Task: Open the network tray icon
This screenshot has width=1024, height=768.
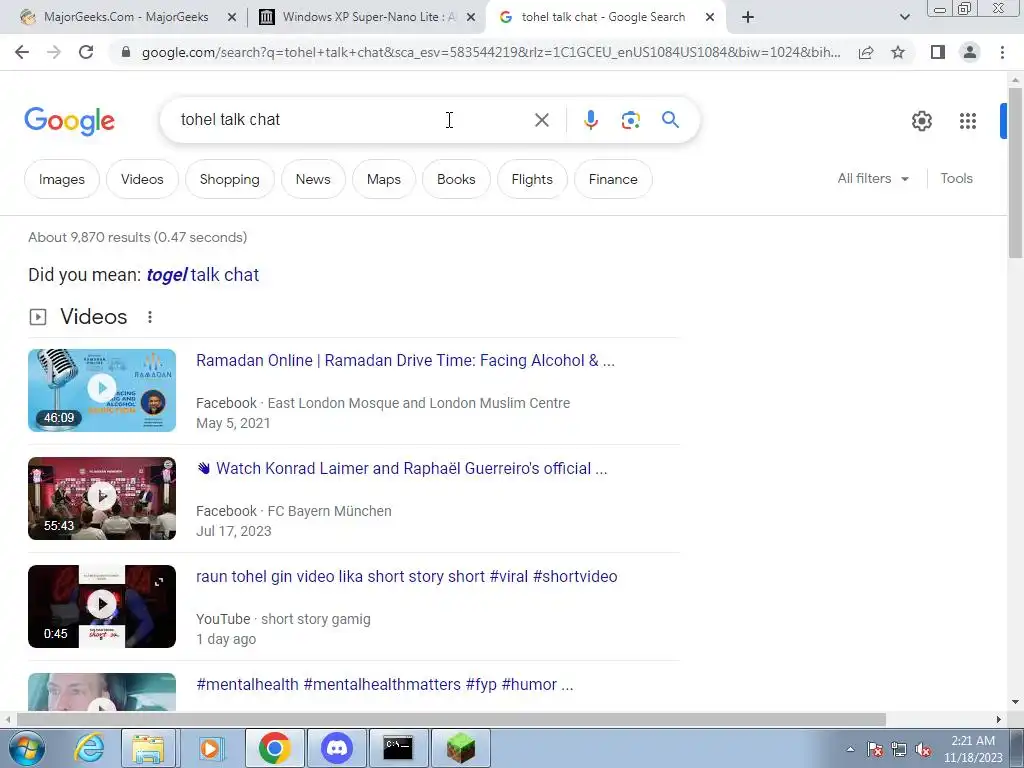Action: tap(899, 749)
